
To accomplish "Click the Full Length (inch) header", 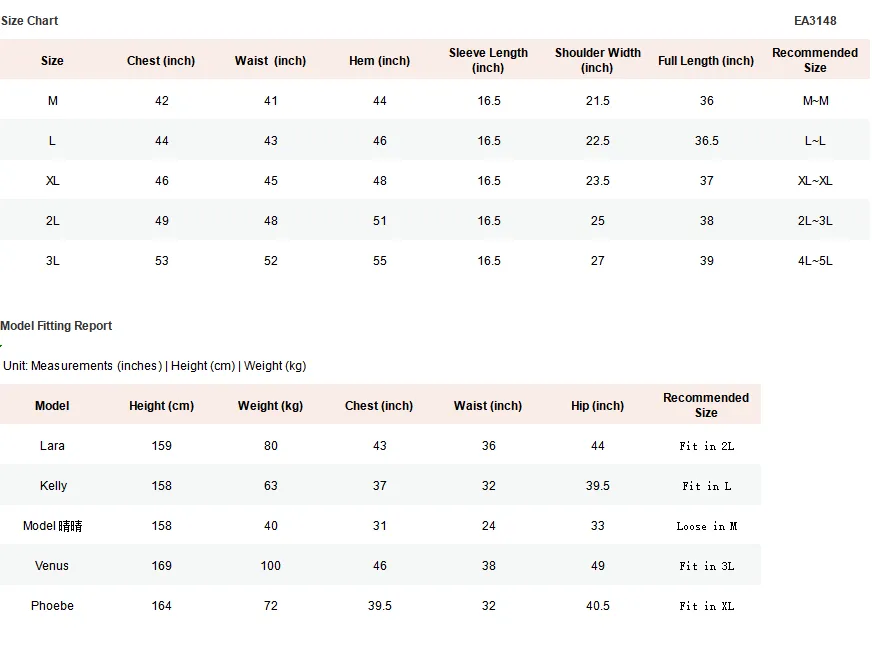I will tap(706, 61).
